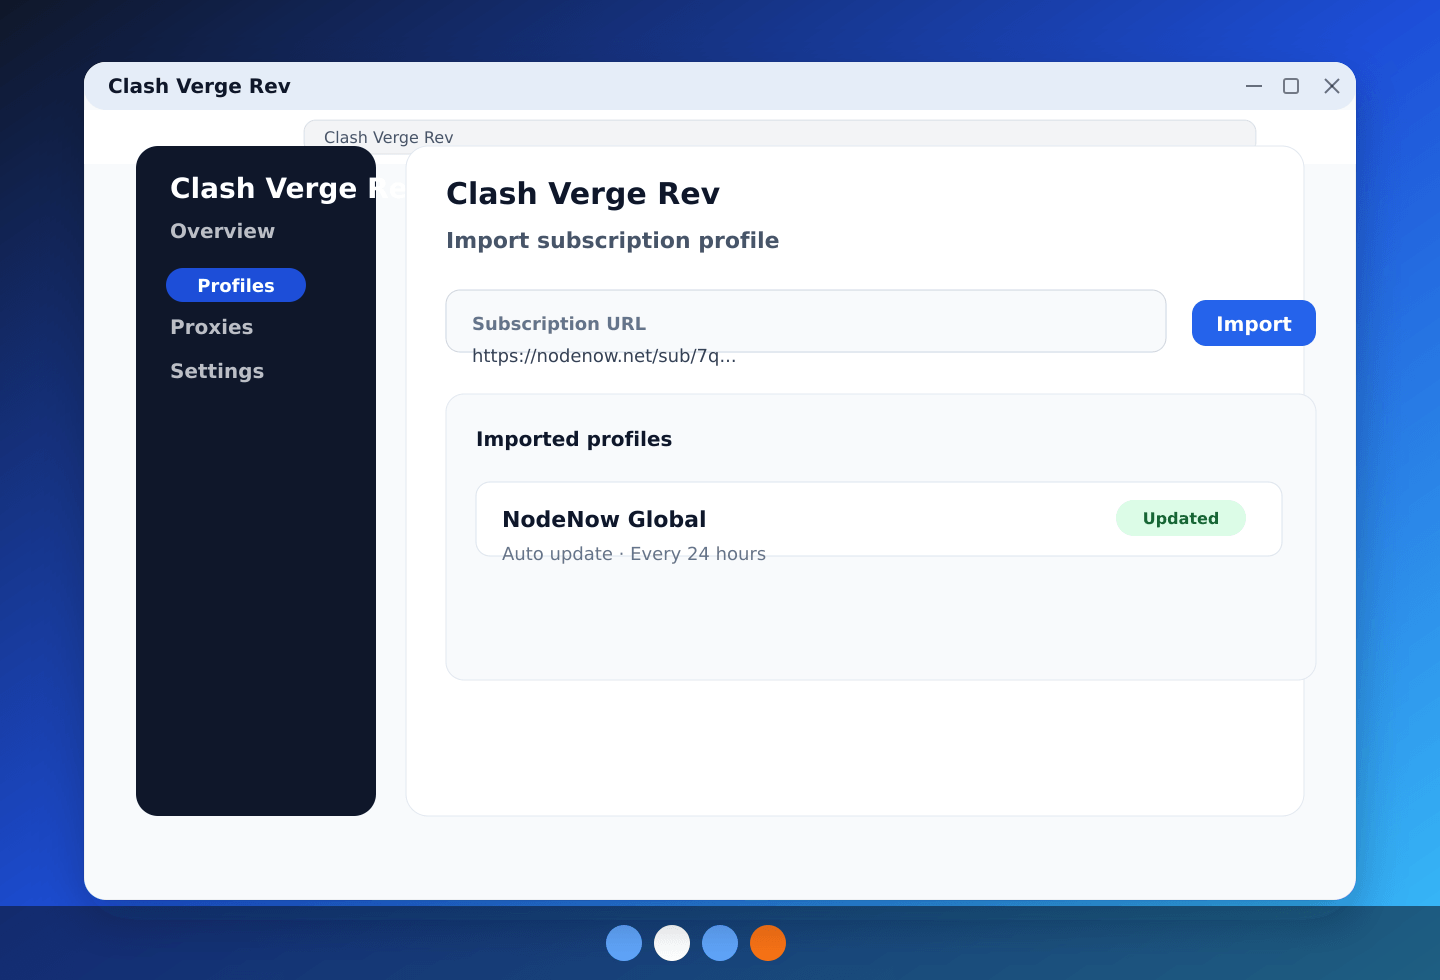Click the "Clash Verge Rev" main panel heading

[x=583, y=193]
